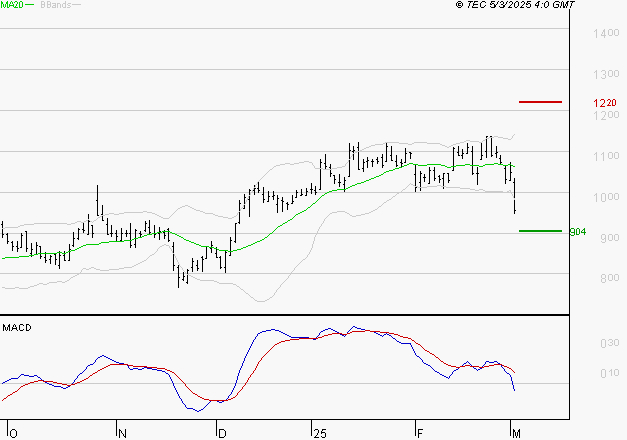Image resolution: width=627 pixels, height=440 pixels.
Task: Click the green support level line
Action: (540, 231)
